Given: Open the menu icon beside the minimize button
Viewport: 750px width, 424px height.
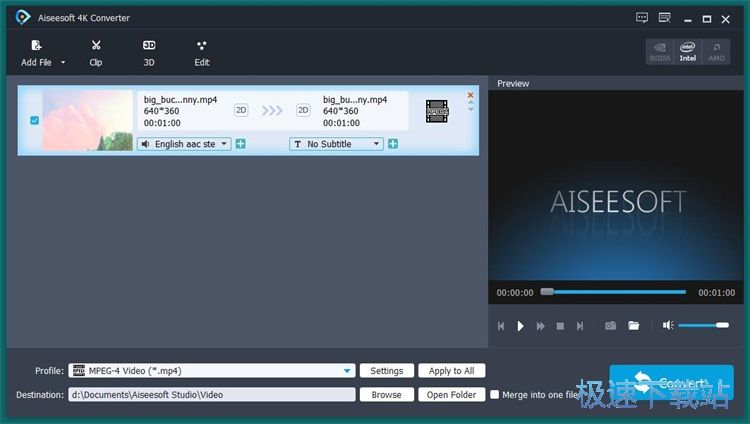Looking at the screenshot, I should point(665,18).
